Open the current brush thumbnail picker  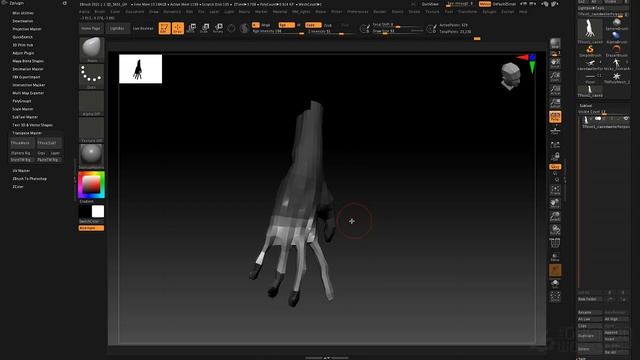point(91,50)
